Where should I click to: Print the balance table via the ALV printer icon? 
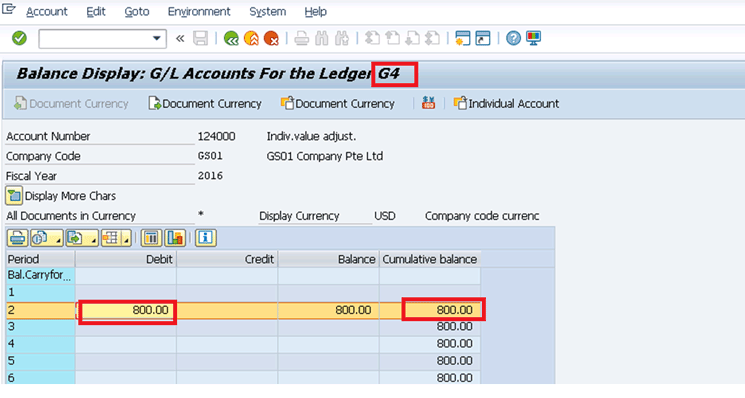click(x=18, y=238)
